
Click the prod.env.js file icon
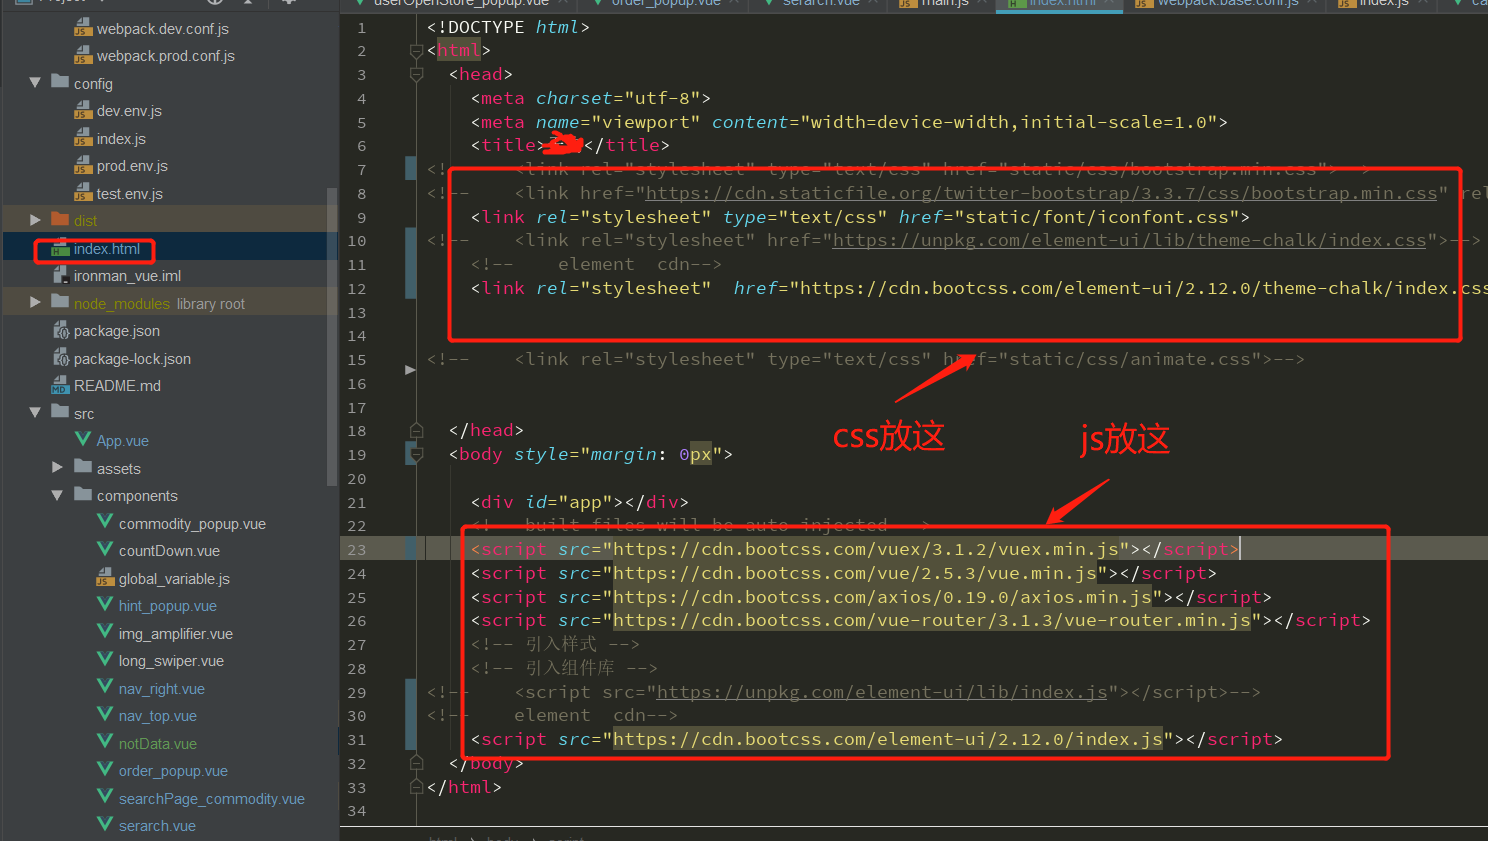pos(83,165)
